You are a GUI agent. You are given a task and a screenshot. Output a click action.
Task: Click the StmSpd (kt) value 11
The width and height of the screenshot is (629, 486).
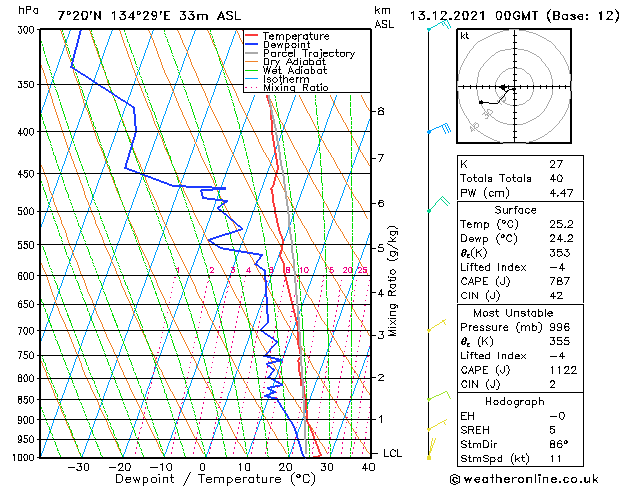coord(556,458)
